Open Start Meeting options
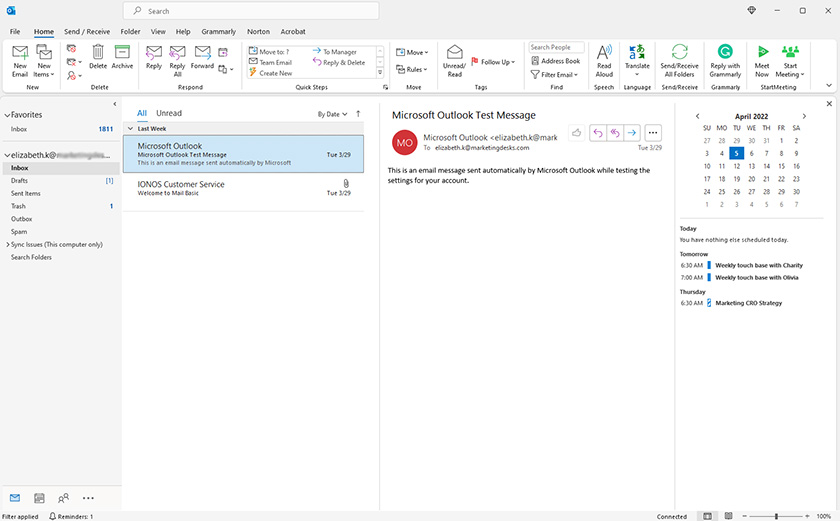 click(790, 61)
